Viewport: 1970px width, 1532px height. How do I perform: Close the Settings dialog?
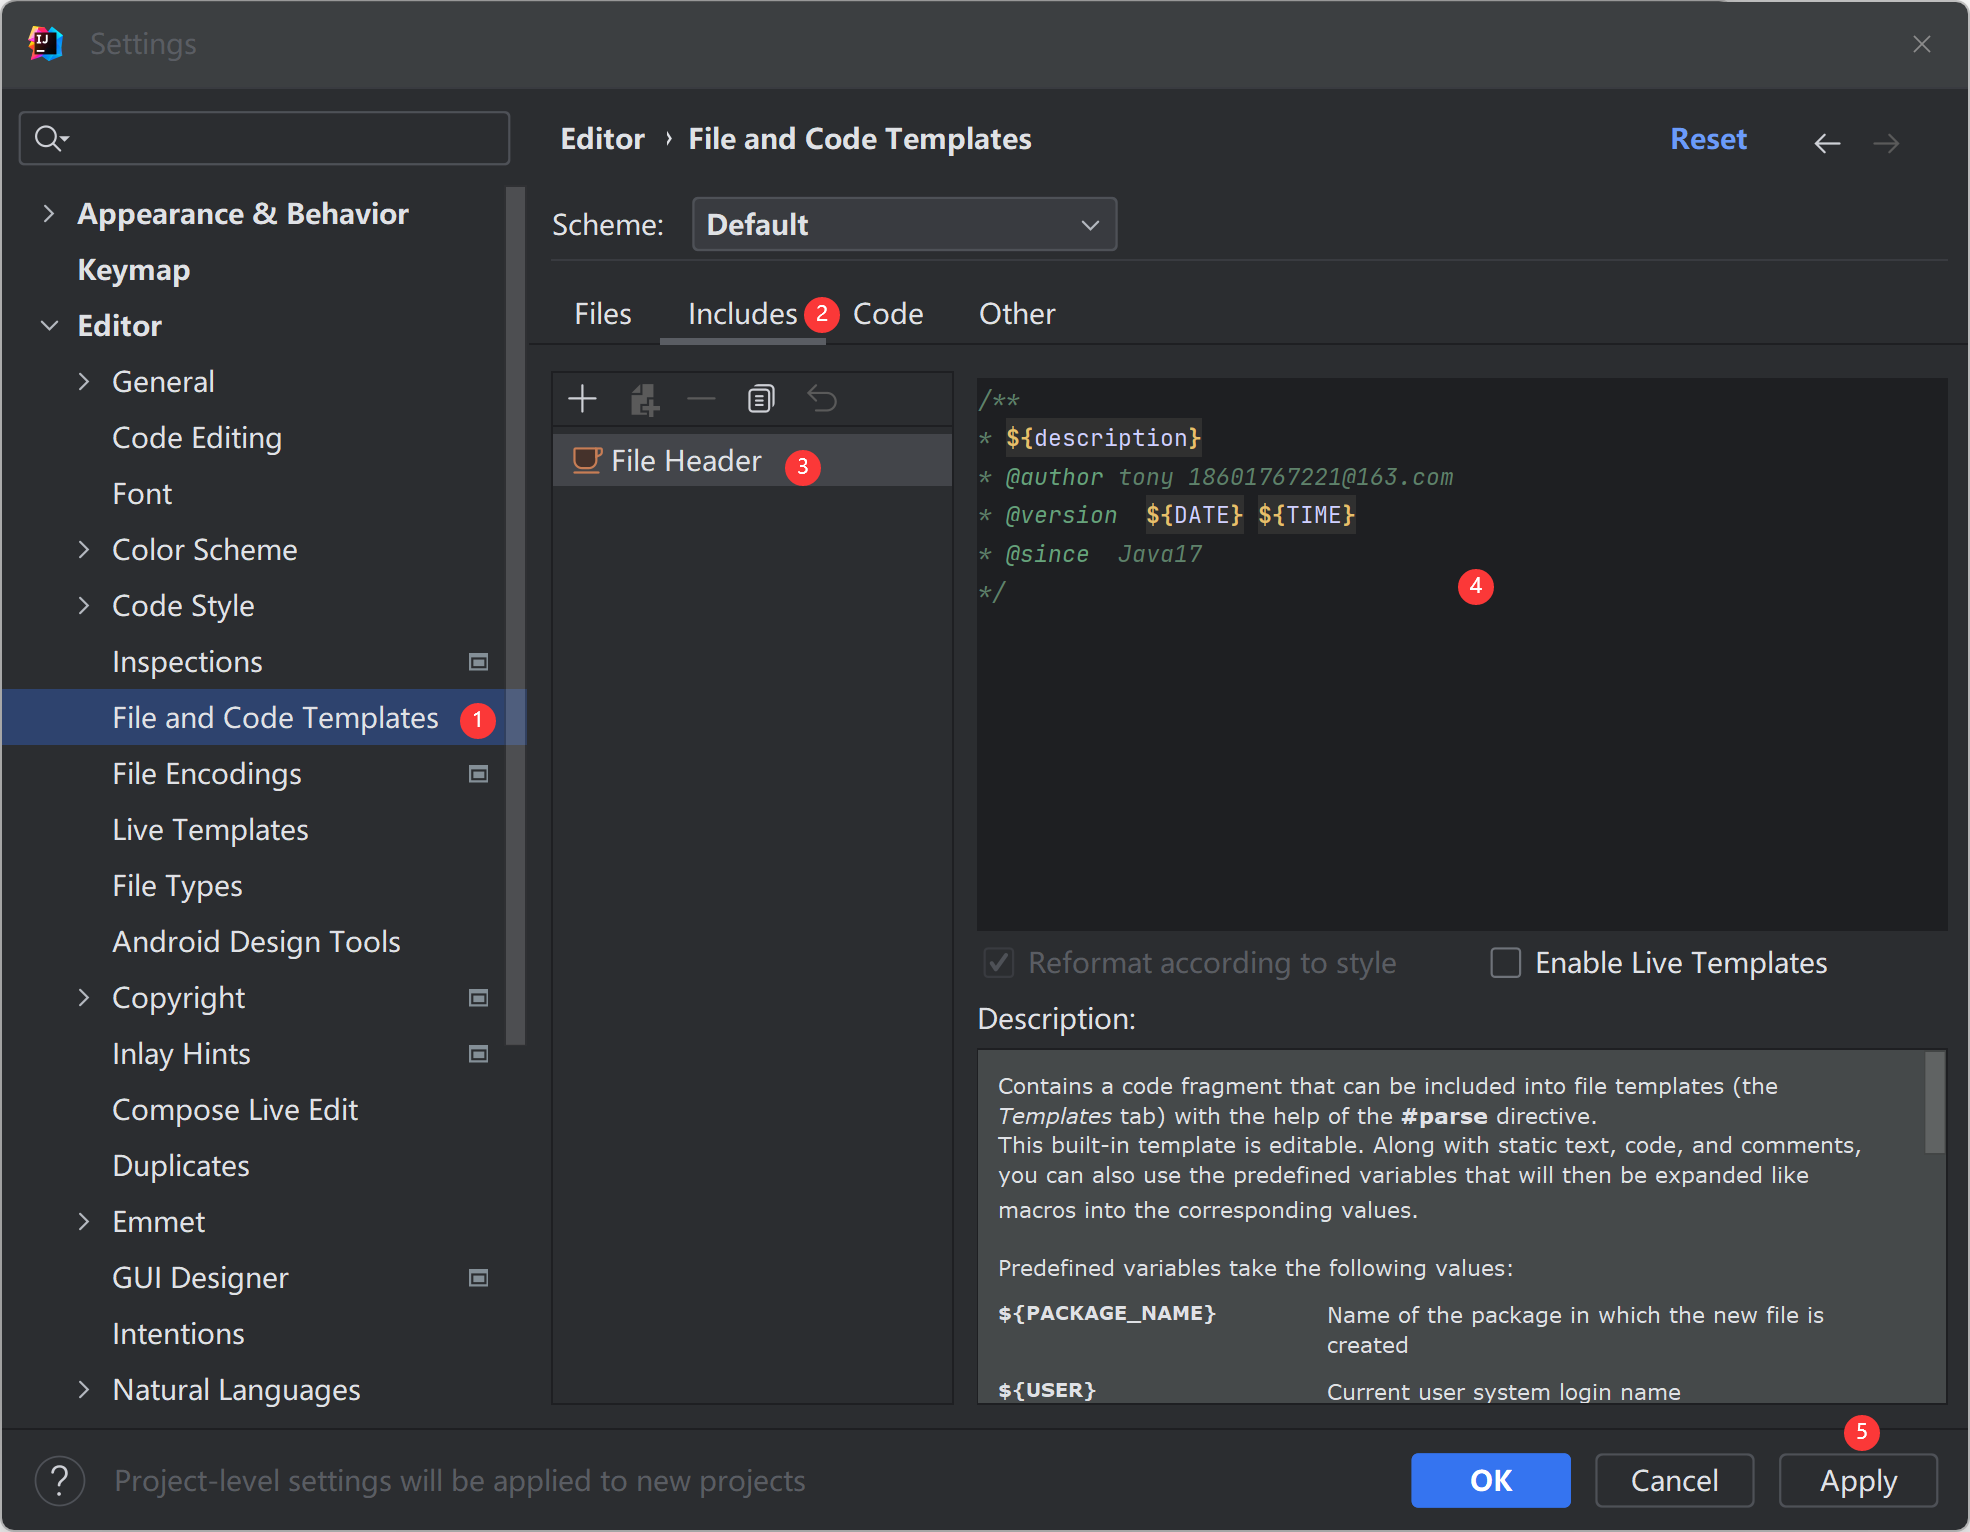[1922, 44]
